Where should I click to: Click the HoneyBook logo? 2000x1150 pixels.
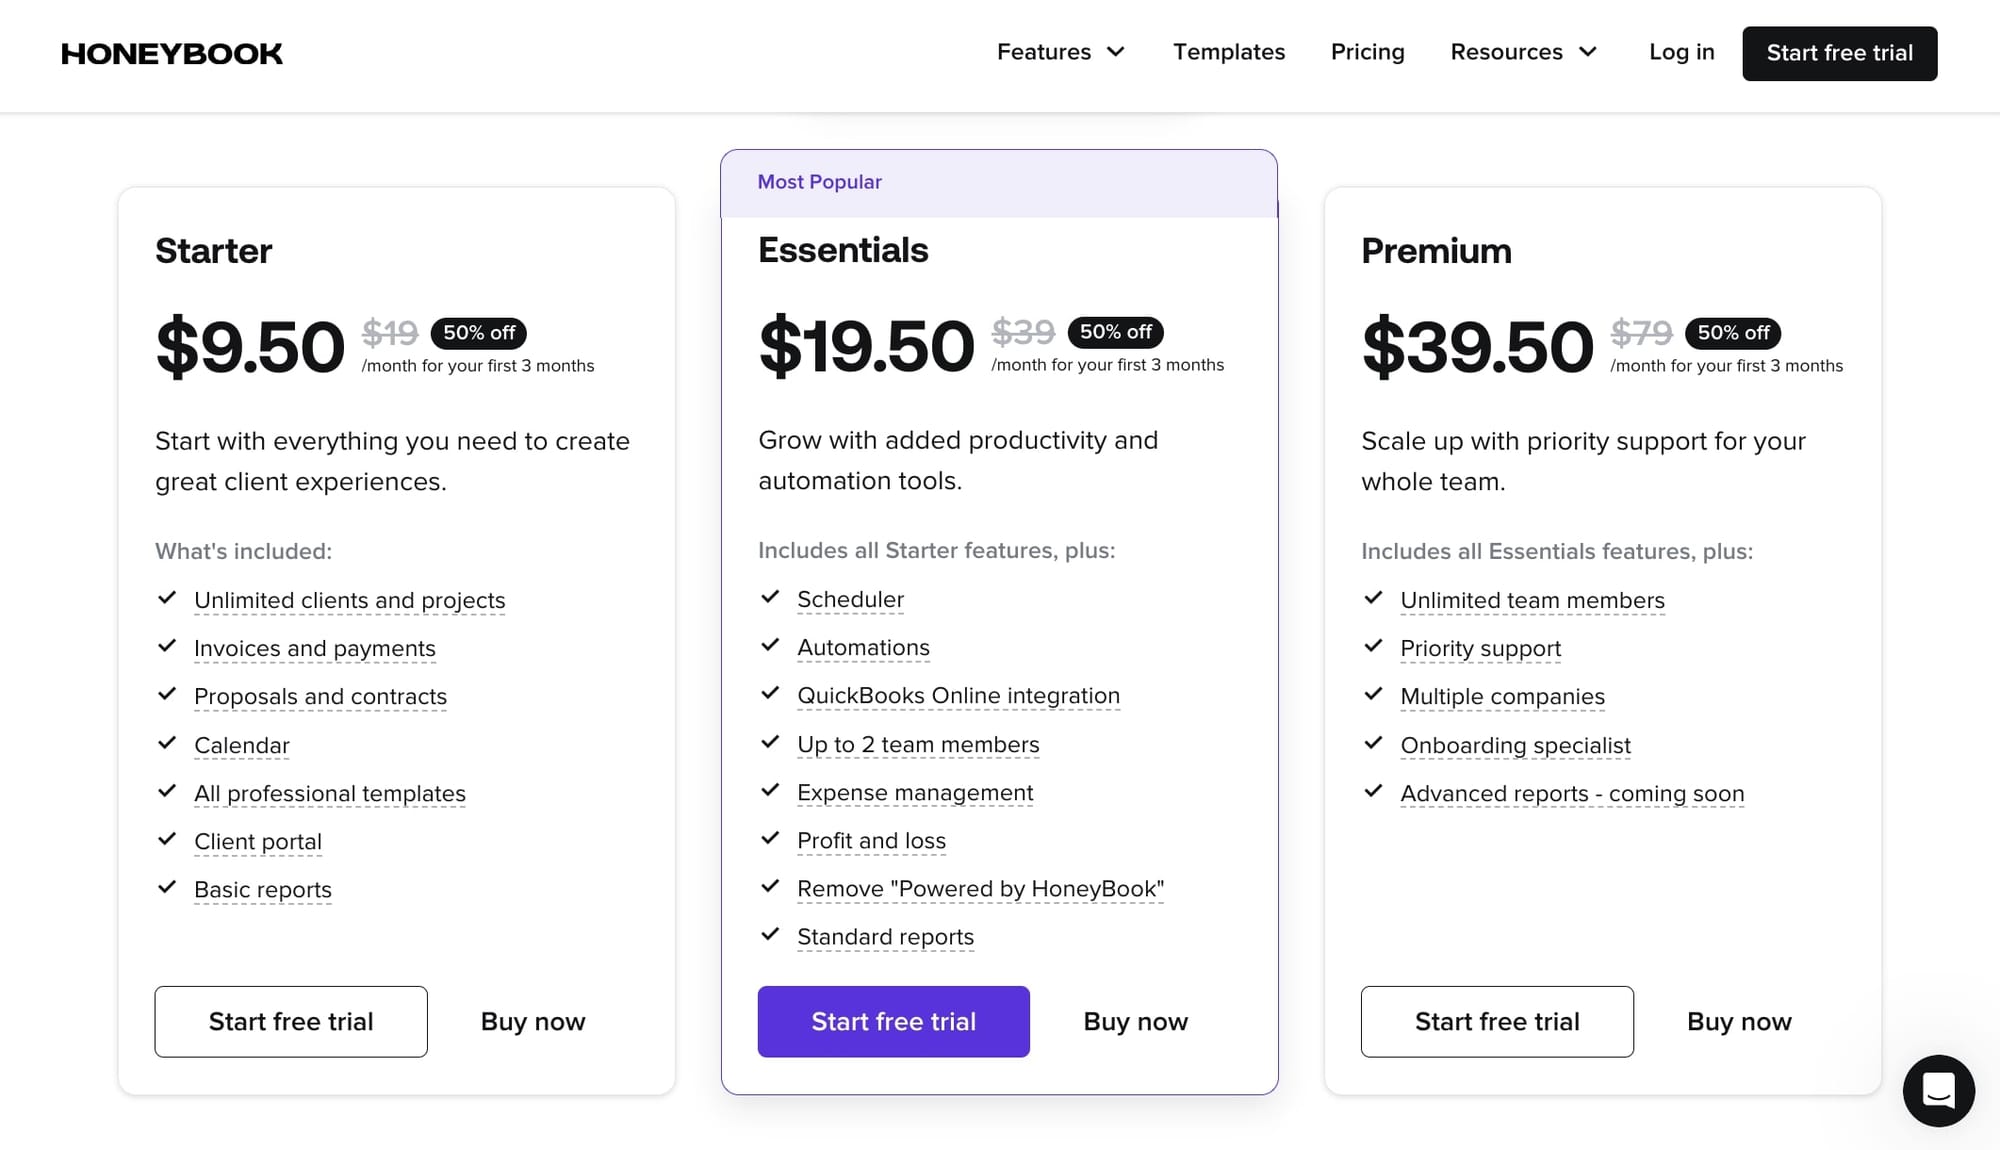172,53
